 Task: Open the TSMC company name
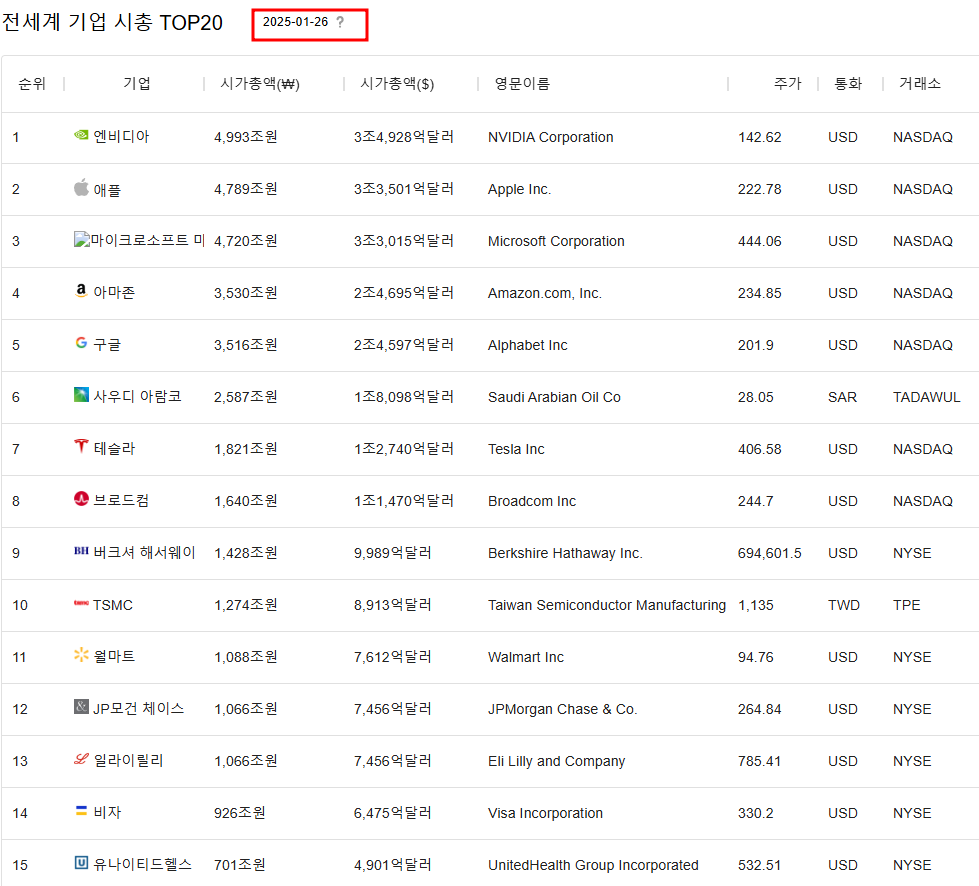113,605
